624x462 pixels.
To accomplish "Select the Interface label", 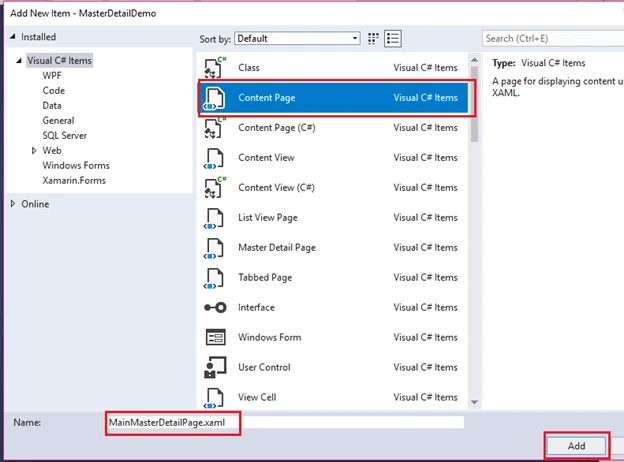I will coord(256,308).
